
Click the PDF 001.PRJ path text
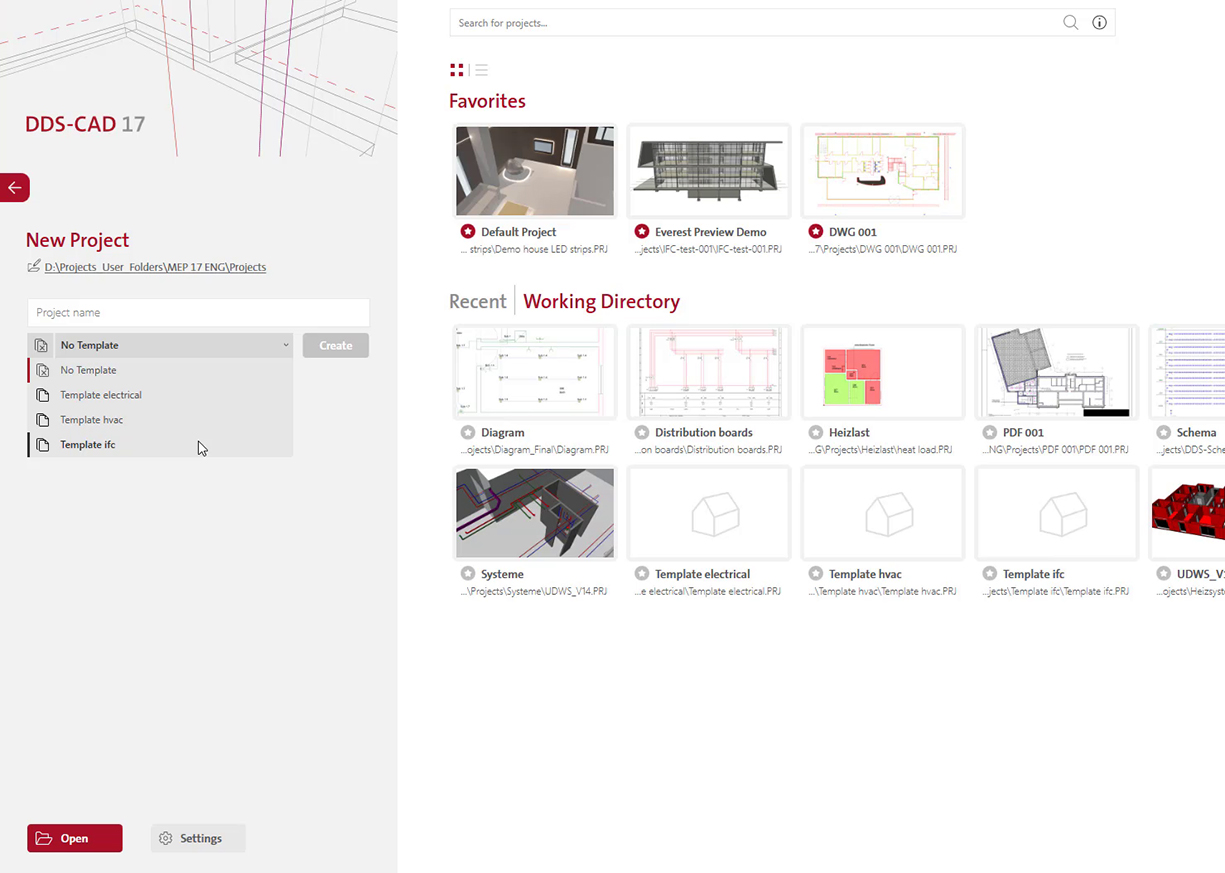pyautogui.click(x=1057, y=450)
